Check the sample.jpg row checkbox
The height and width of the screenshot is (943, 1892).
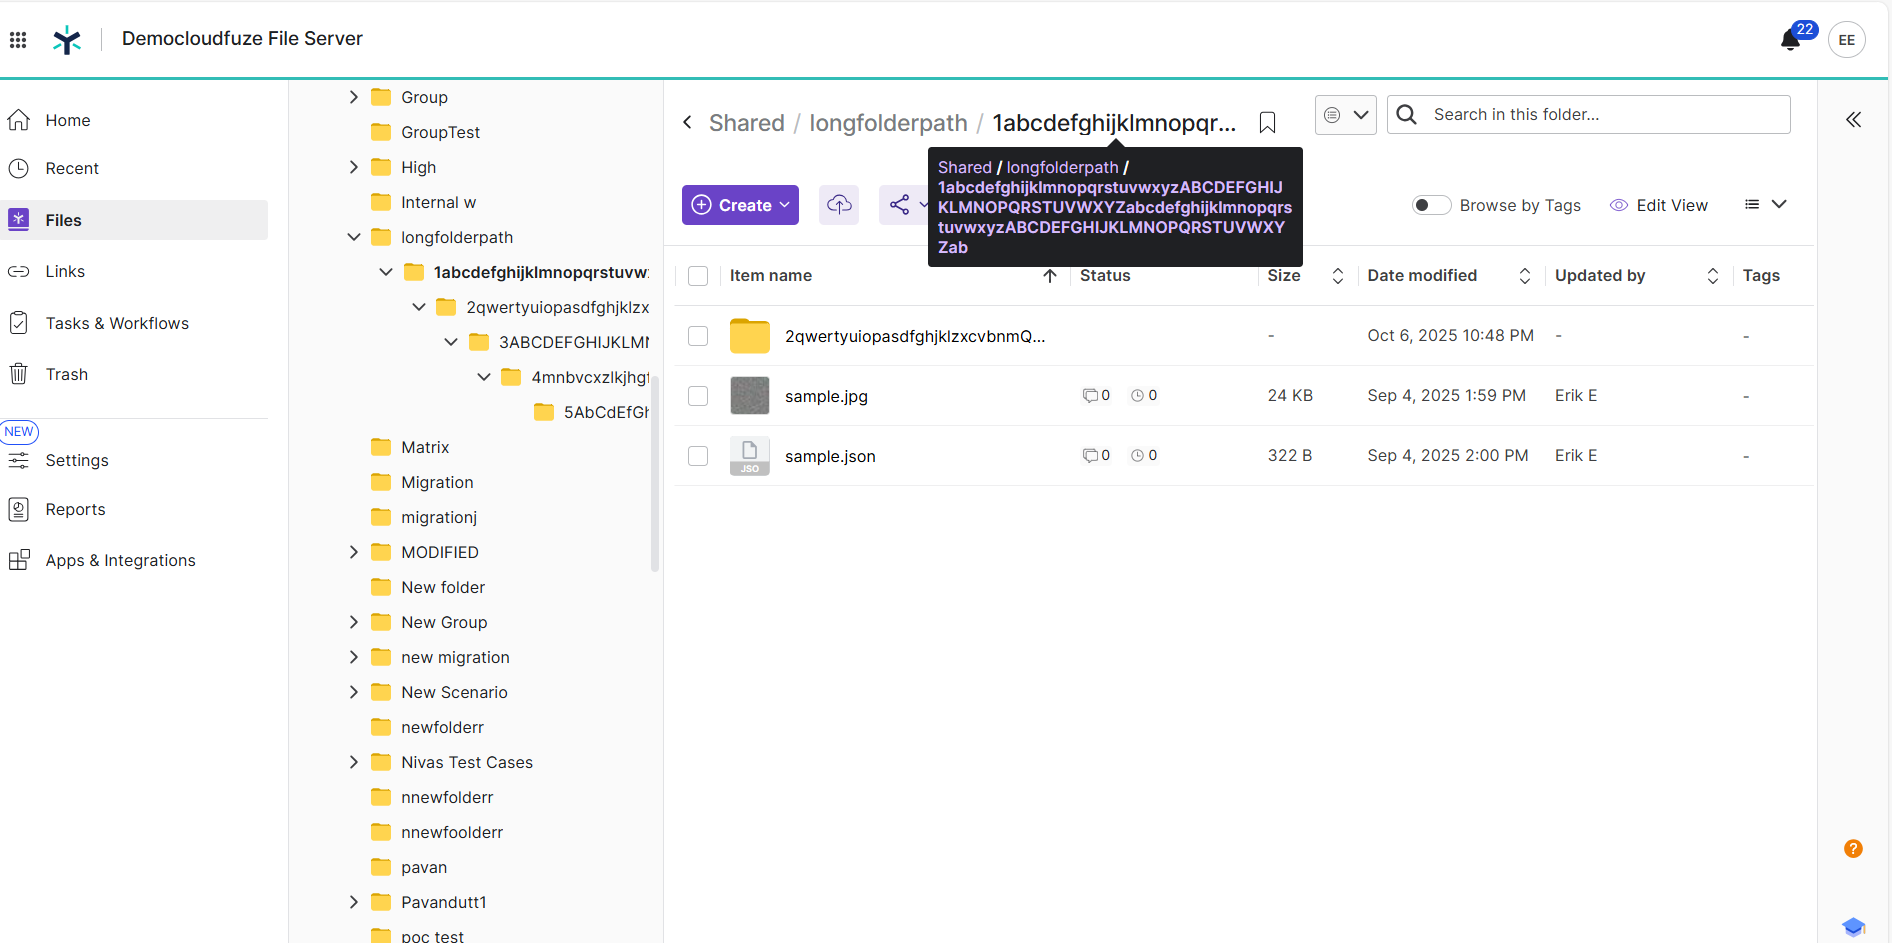(x=698, y=396)
